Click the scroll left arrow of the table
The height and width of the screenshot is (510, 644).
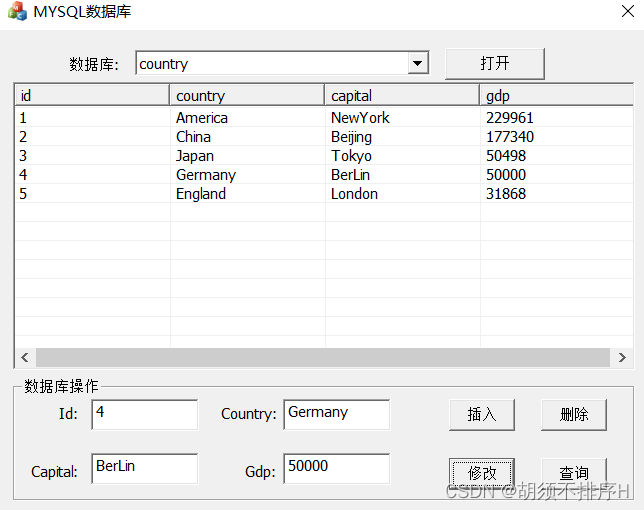point(25,357)
